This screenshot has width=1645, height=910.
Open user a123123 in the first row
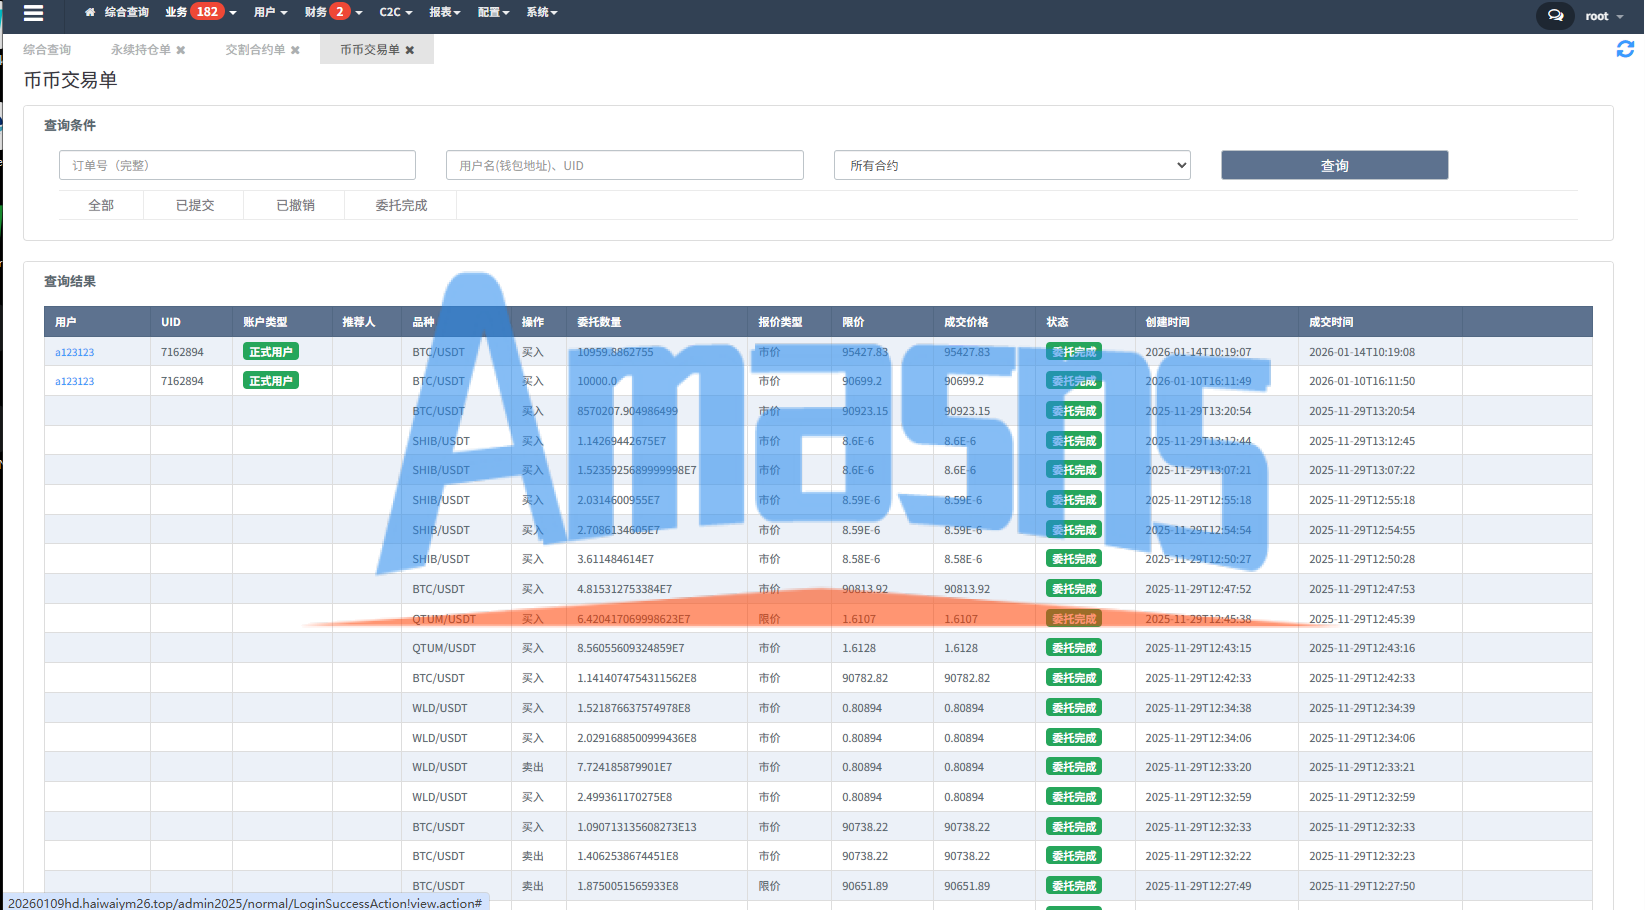point(75,352)
